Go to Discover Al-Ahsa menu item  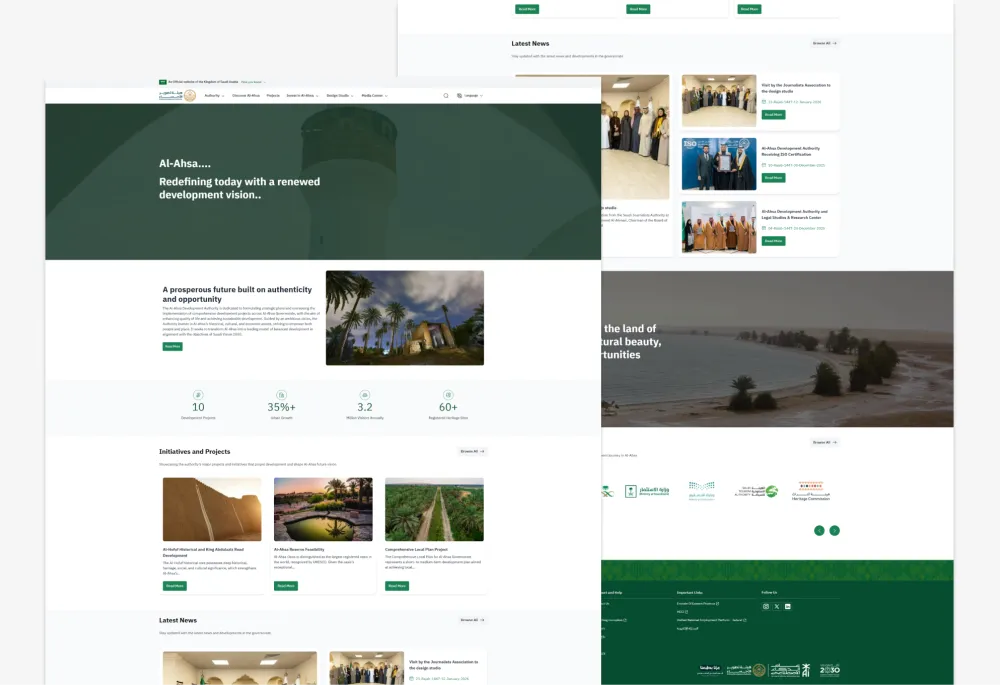(246, 96)
